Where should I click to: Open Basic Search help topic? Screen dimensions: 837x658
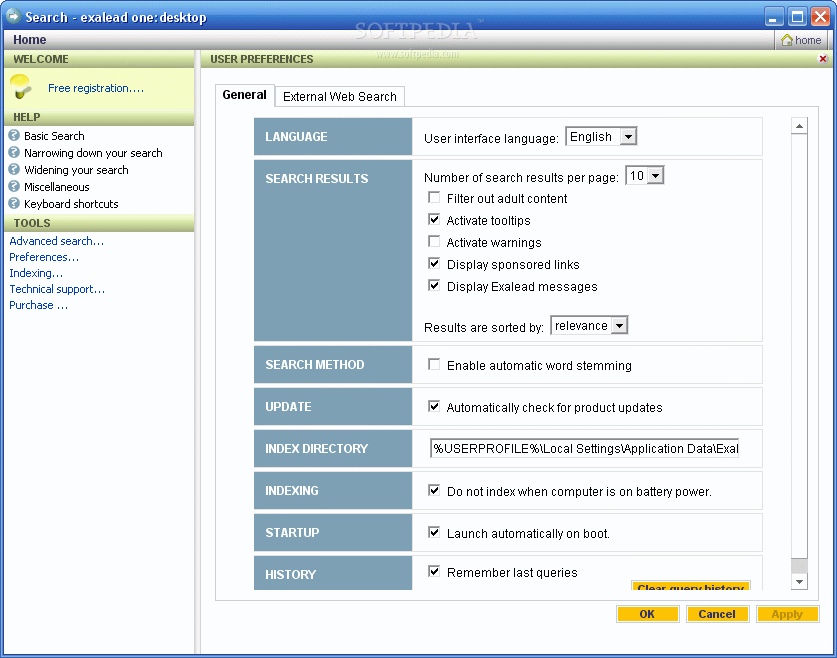coord(54,136)
